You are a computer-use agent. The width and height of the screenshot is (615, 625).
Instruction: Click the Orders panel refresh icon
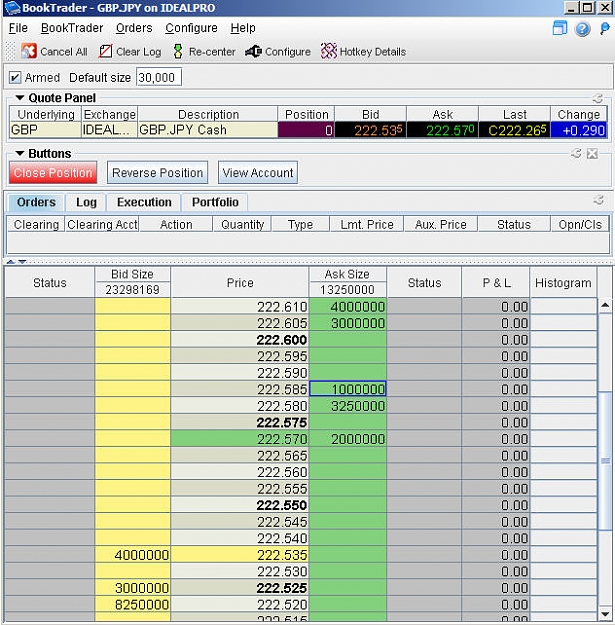point(598,200)
